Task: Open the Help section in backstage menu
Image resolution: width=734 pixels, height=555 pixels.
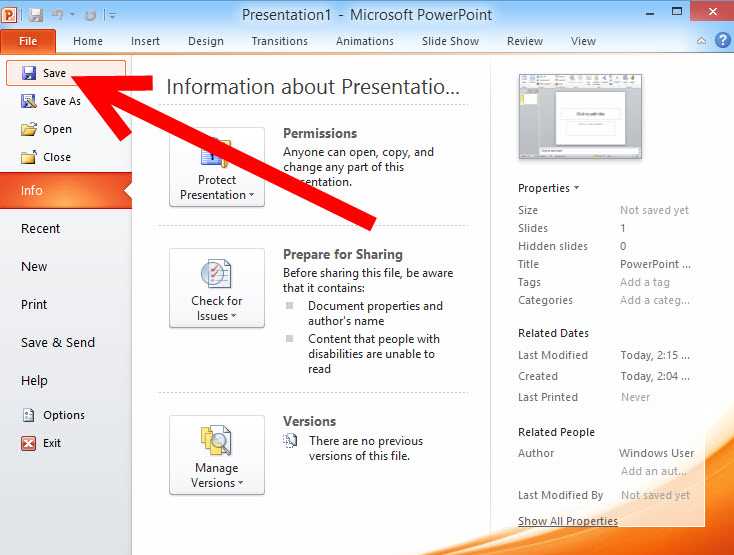Action: 34,380
